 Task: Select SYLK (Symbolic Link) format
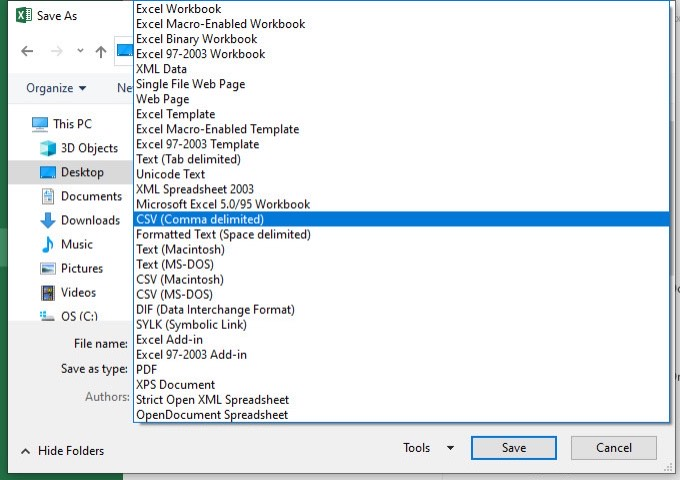(x=401, y=325)
